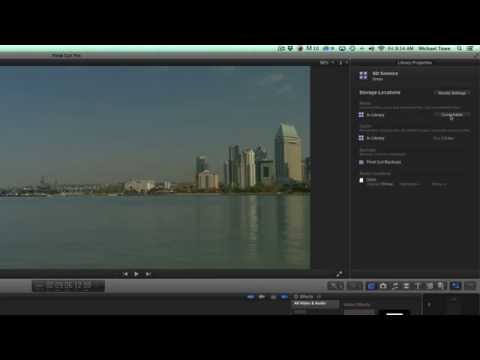
Task: Open the Generators browser
Action: coord(429,286)
